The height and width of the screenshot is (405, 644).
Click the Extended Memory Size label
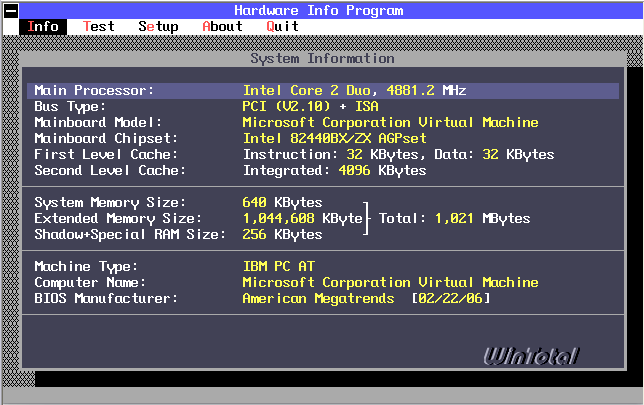117,219
